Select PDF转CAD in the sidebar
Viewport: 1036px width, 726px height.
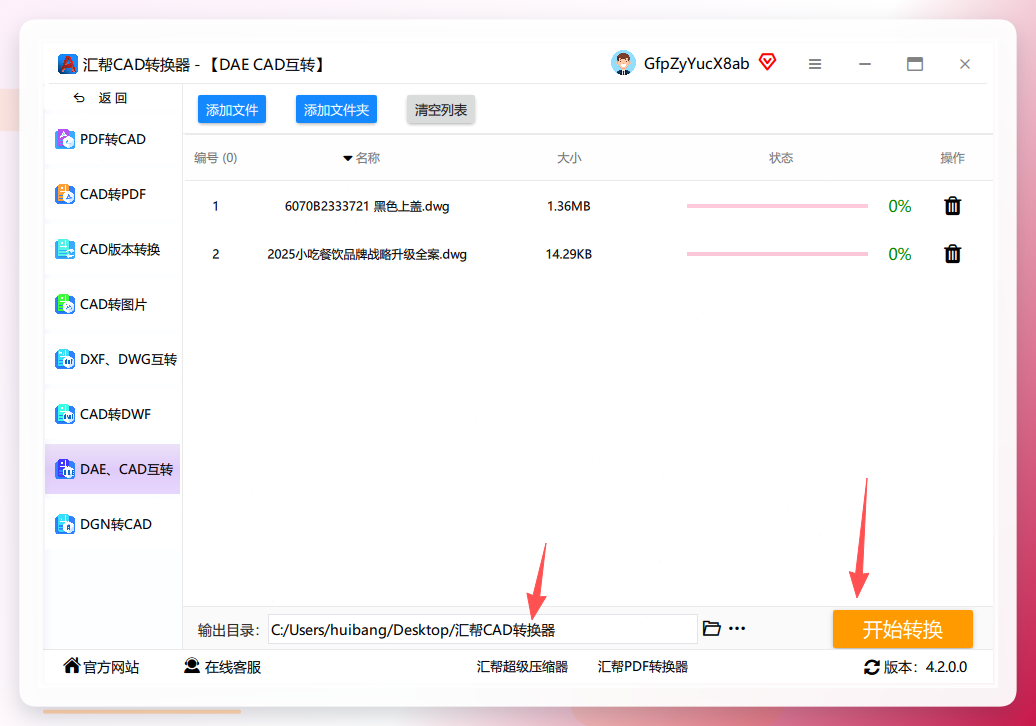pyautogui.click(x=112, y=139)
